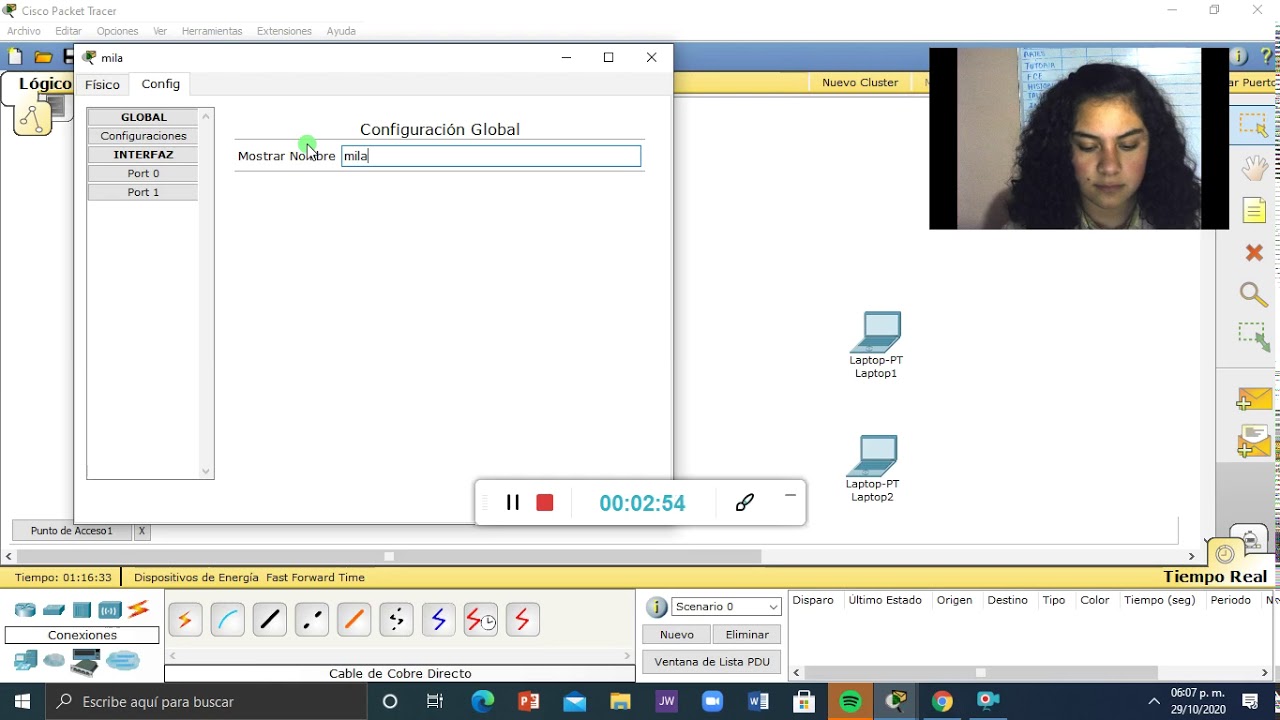Viewport: 1280px width, 720px height.
Task: Pick the orange fiber cable
Action: 353,620
